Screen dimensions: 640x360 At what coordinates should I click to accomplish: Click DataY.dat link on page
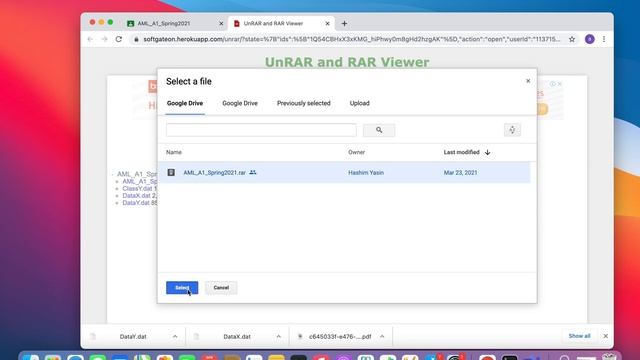tap(136, 202)
